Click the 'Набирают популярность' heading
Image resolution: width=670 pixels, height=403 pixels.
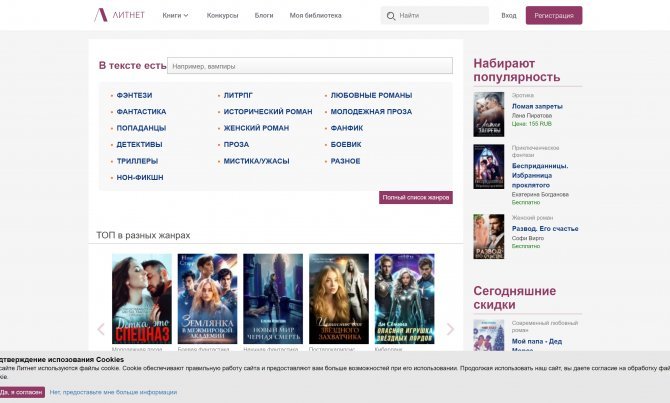tap(516, 70)
